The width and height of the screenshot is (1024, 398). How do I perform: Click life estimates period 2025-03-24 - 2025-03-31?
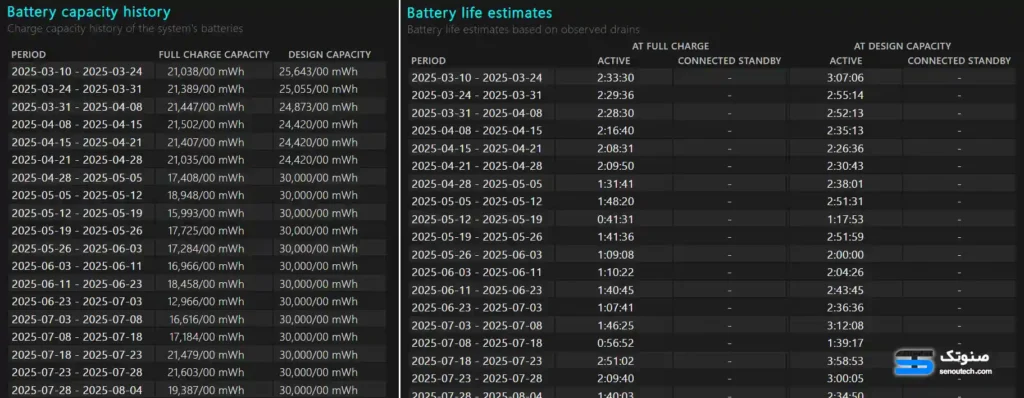click(476, 95)
